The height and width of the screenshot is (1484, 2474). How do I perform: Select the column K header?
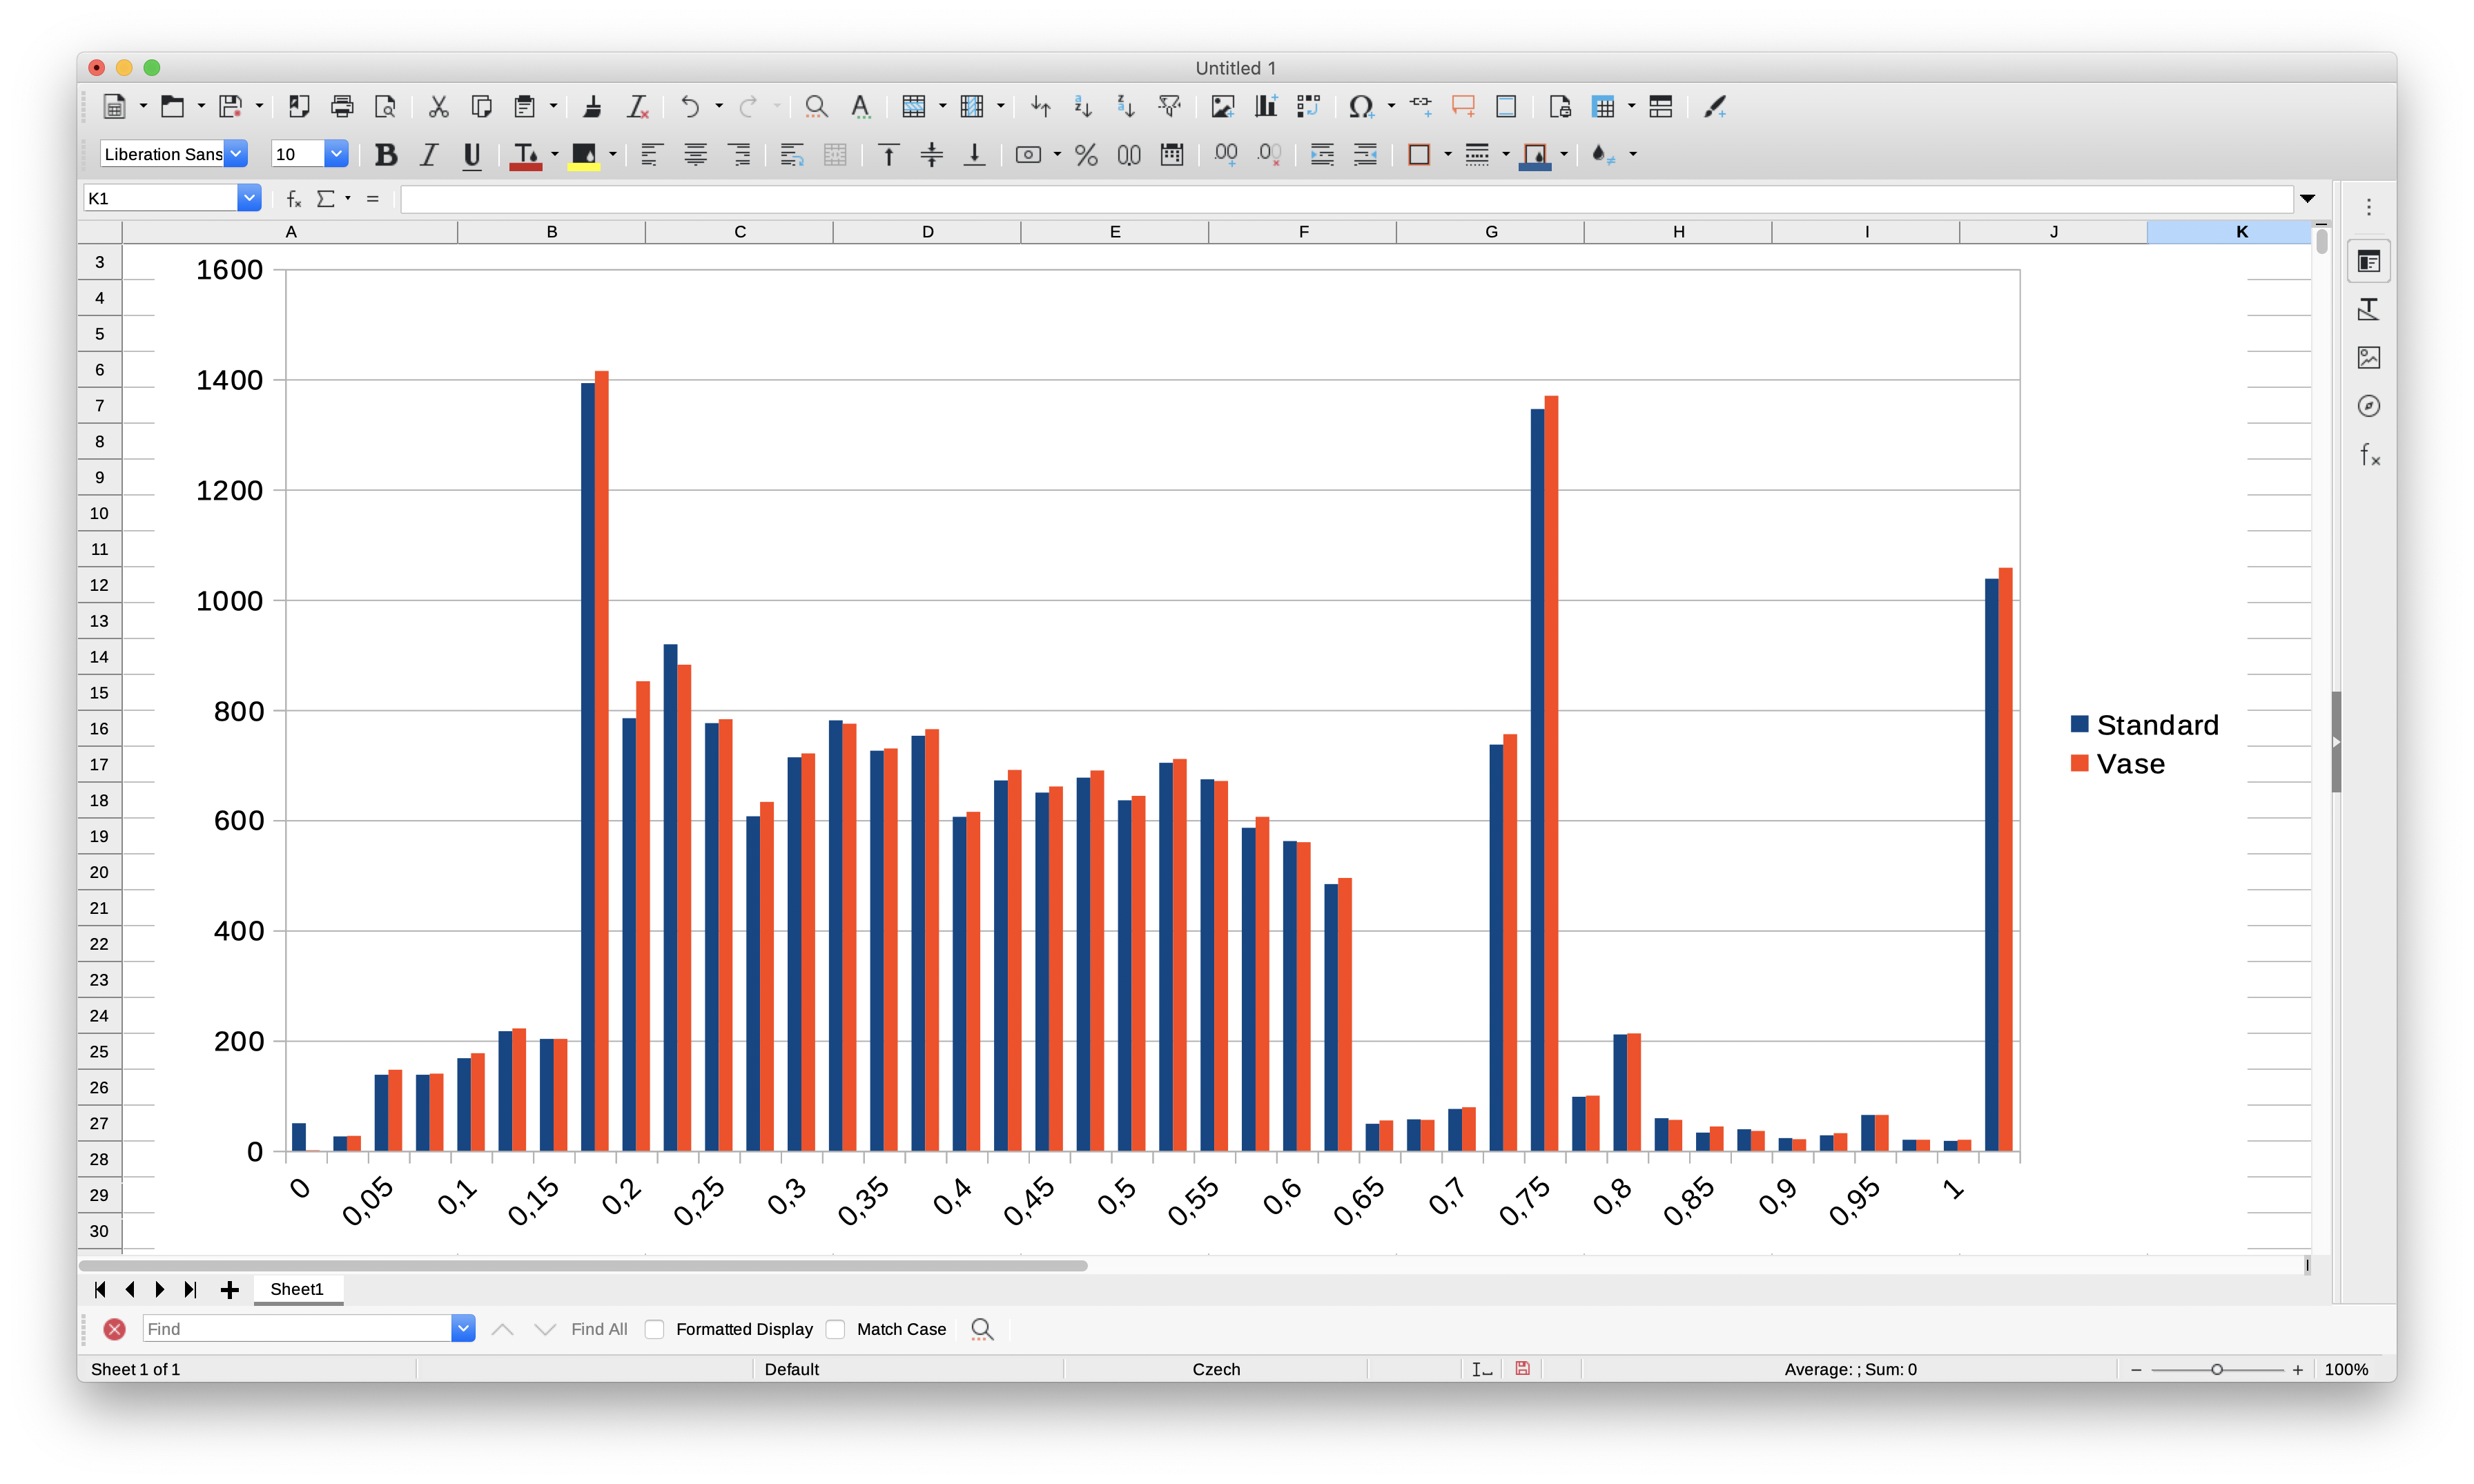(x=2241, y=232)
